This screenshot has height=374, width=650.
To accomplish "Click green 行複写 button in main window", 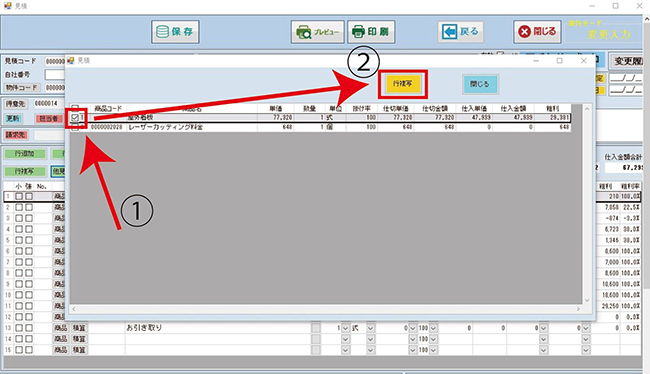I will (25, 171).
